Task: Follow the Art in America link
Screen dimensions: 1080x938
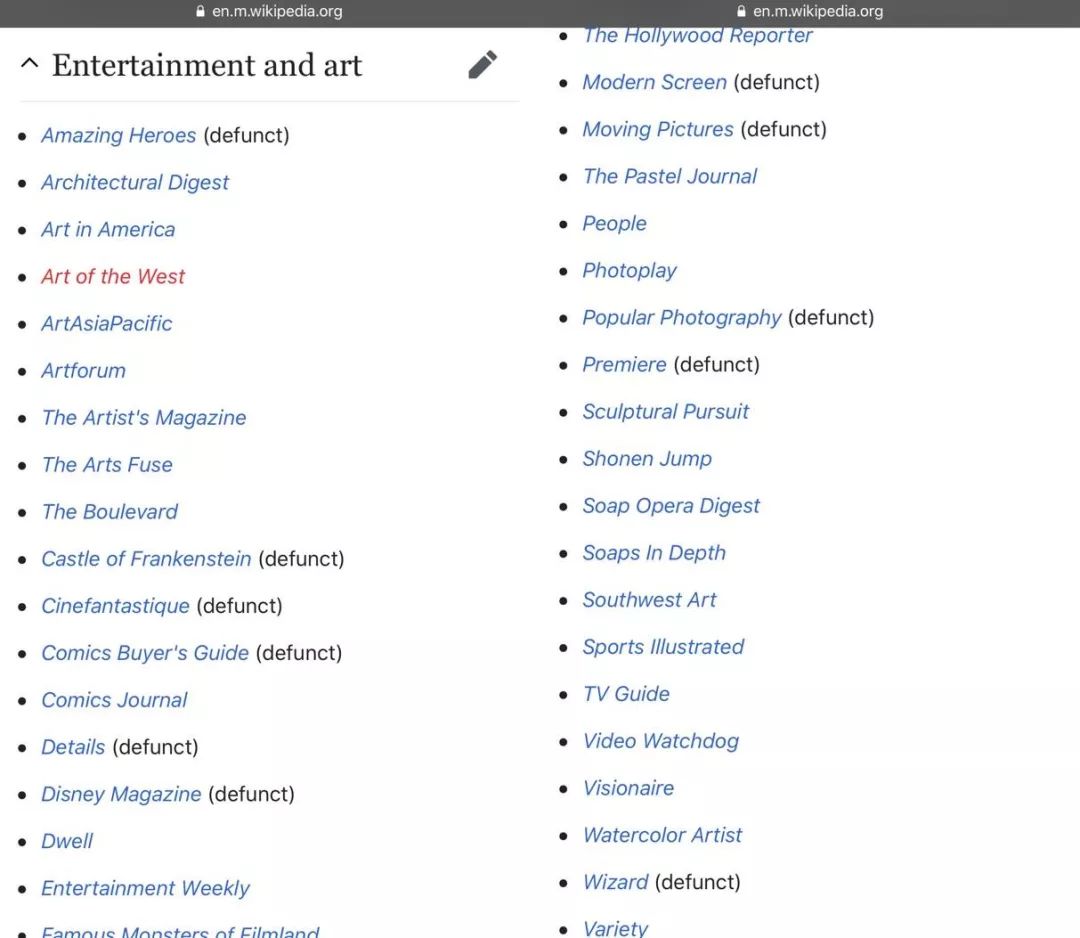Action: click(108, 229)
